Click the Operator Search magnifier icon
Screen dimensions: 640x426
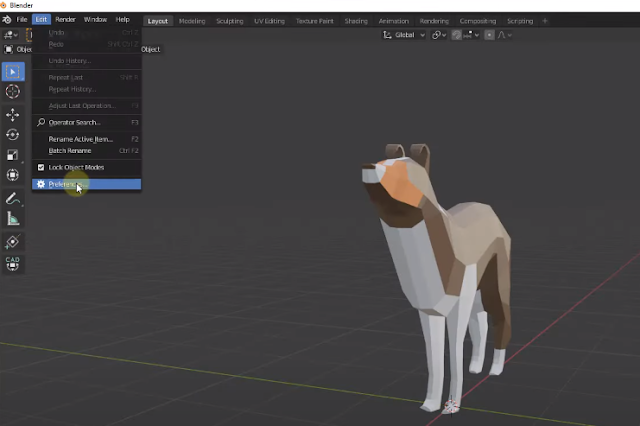click(41, 122)
